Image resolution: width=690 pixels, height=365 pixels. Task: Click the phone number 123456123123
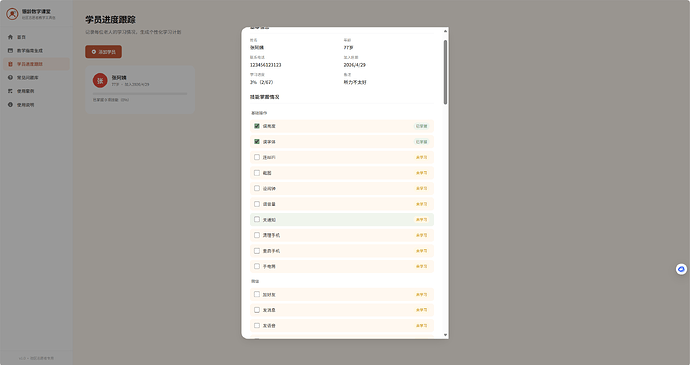pyautogui.click(x=265, y=65)
